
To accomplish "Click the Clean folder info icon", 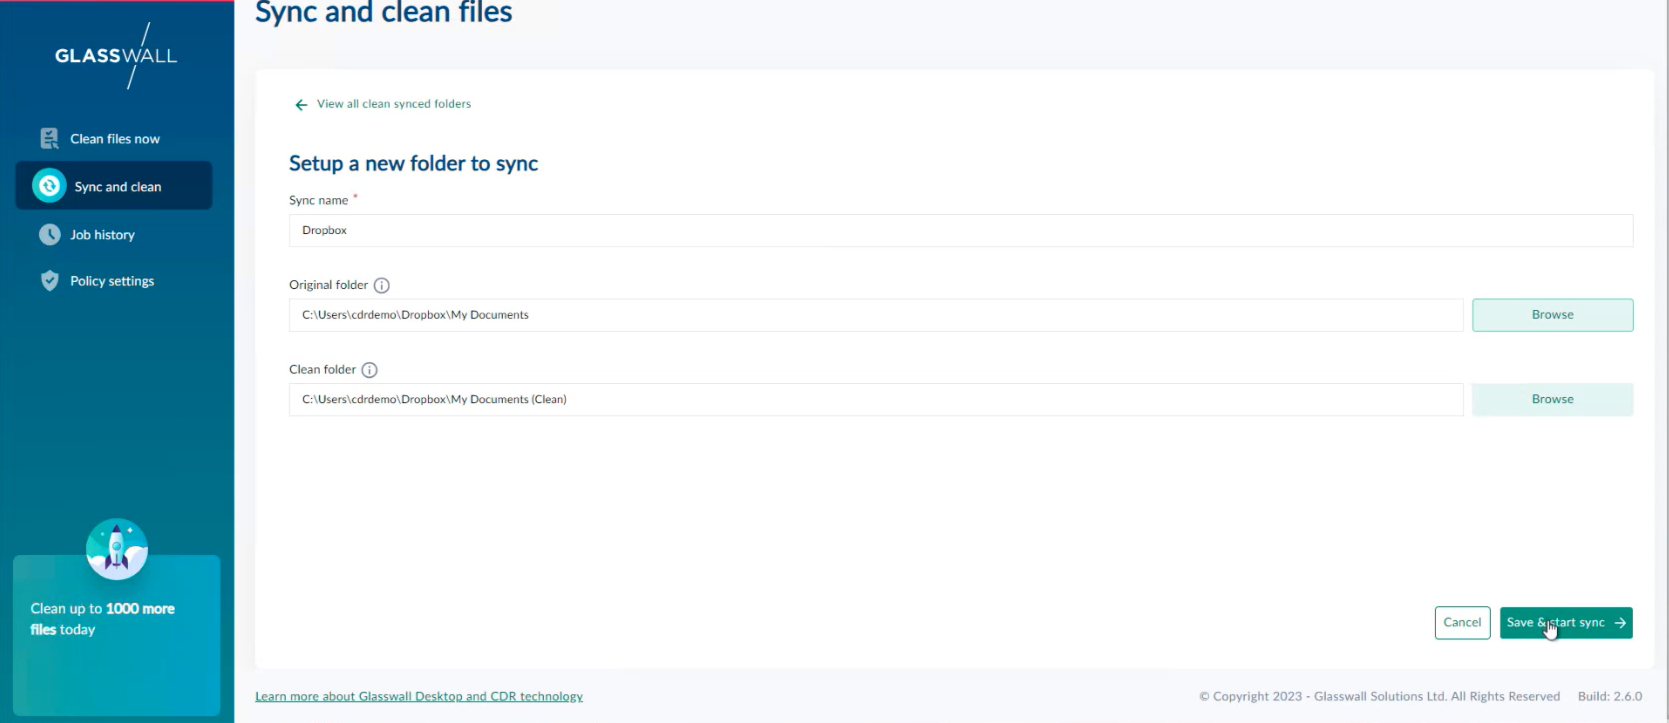I will 369,370.
